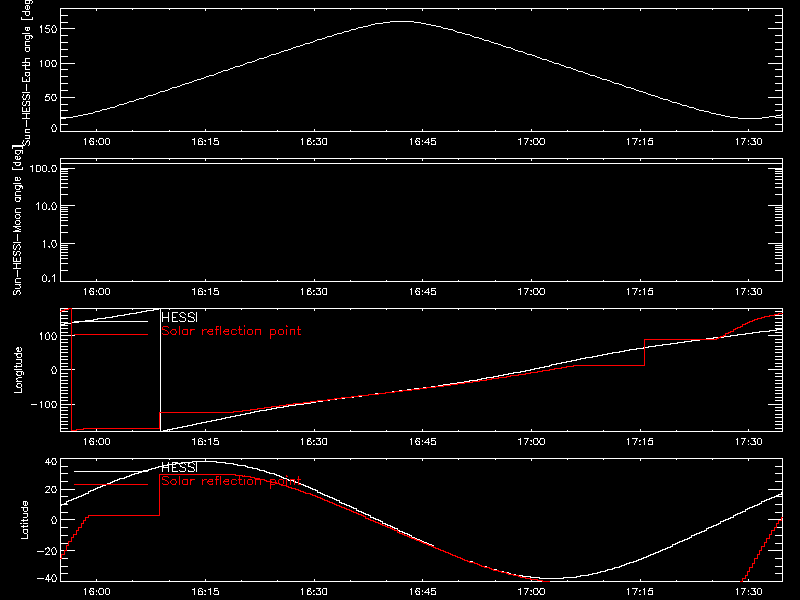Select 16:45 time label under Earth angle plot
Screen dimensions: 800x600
[422, 142]
